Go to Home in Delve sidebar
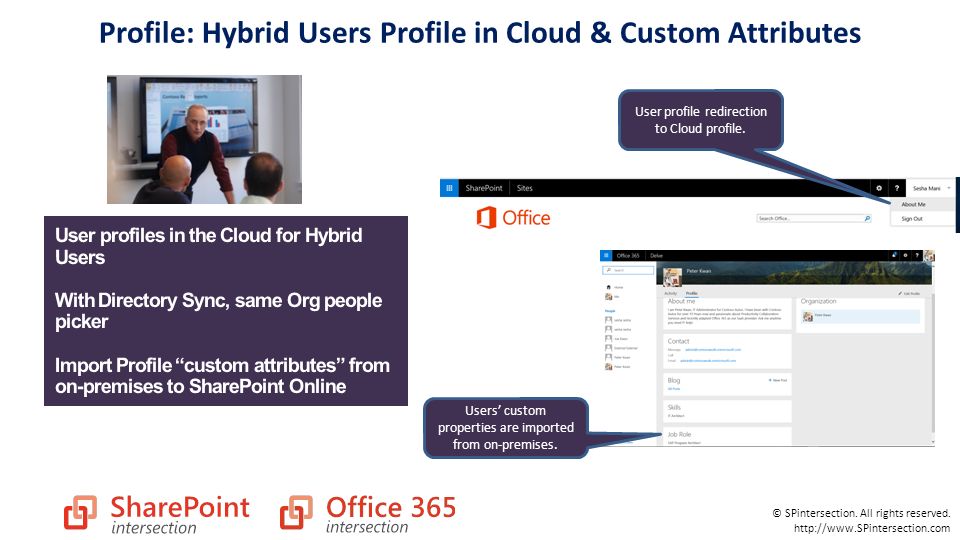This screenshot has width=960, height=540. [615, 287]
